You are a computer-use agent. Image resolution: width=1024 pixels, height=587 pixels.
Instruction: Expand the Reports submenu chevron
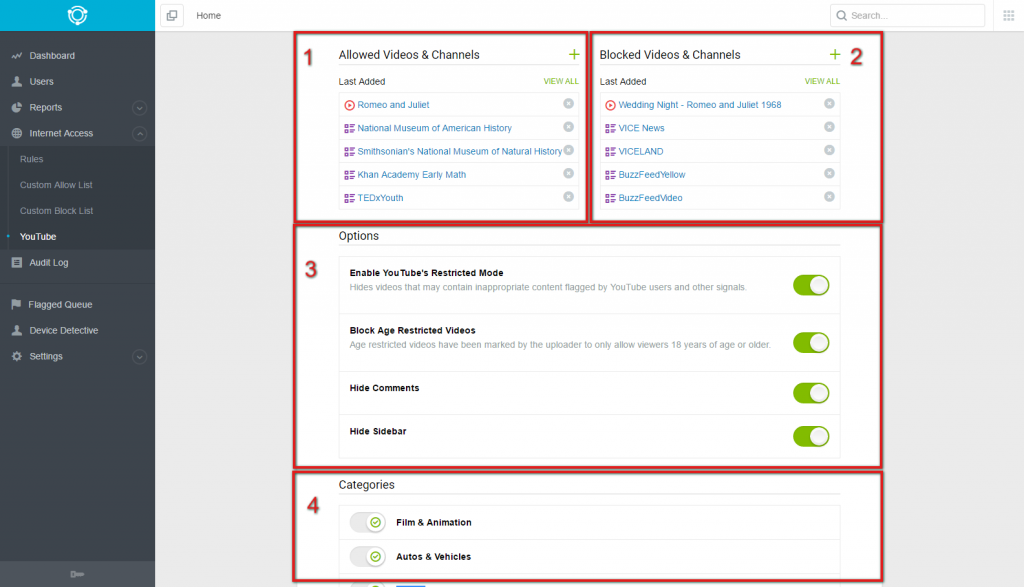pos(139,108)
